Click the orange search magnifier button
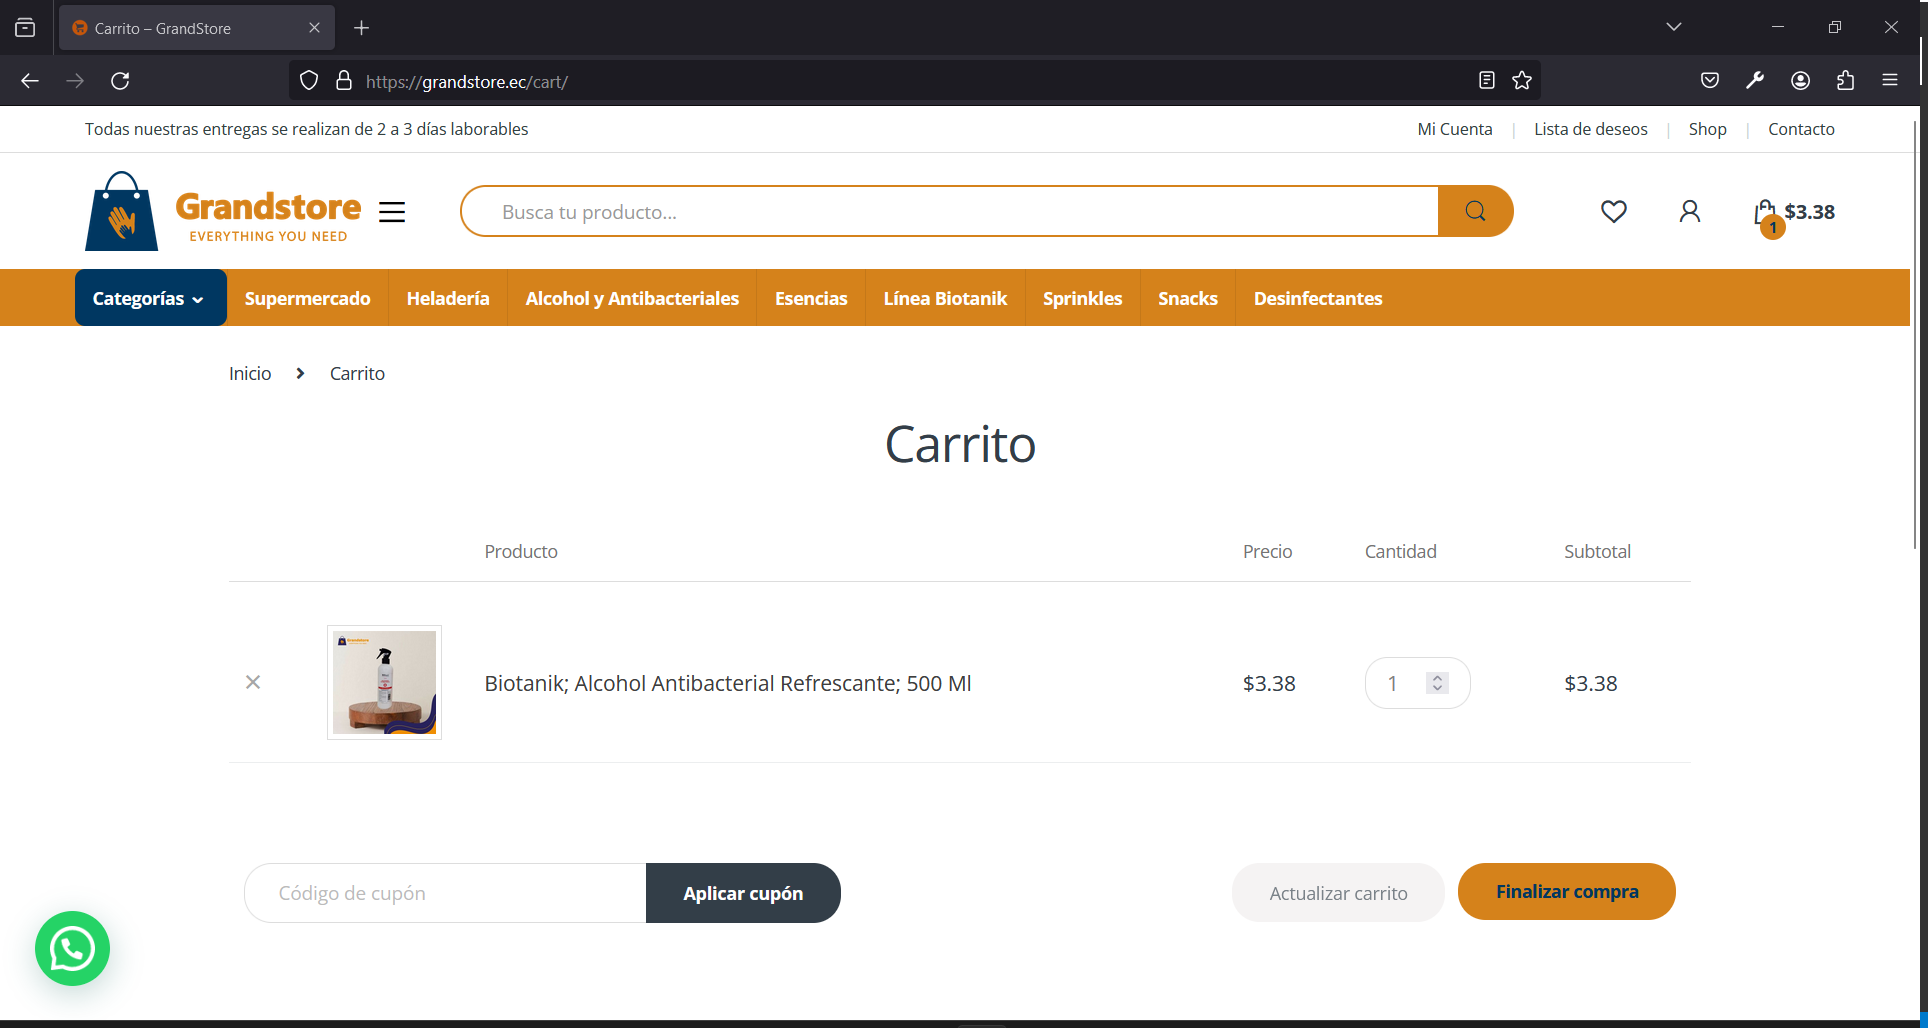The height and width of the screenshot is (1028, 1928). [x=1475, y=211]
